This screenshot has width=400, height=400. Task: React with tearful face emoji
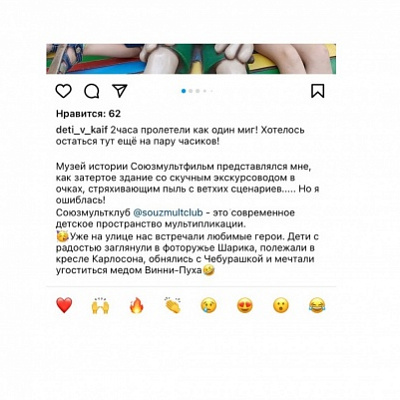[209, 305]
